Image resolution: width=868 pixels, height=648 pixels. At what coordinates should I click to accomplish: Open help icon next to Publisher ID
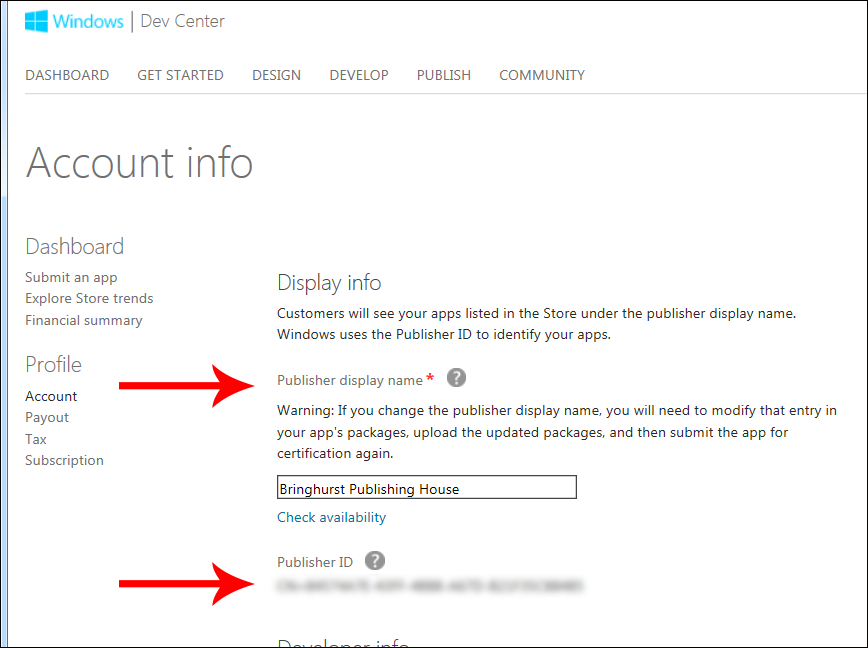click(x=375, y=561)
